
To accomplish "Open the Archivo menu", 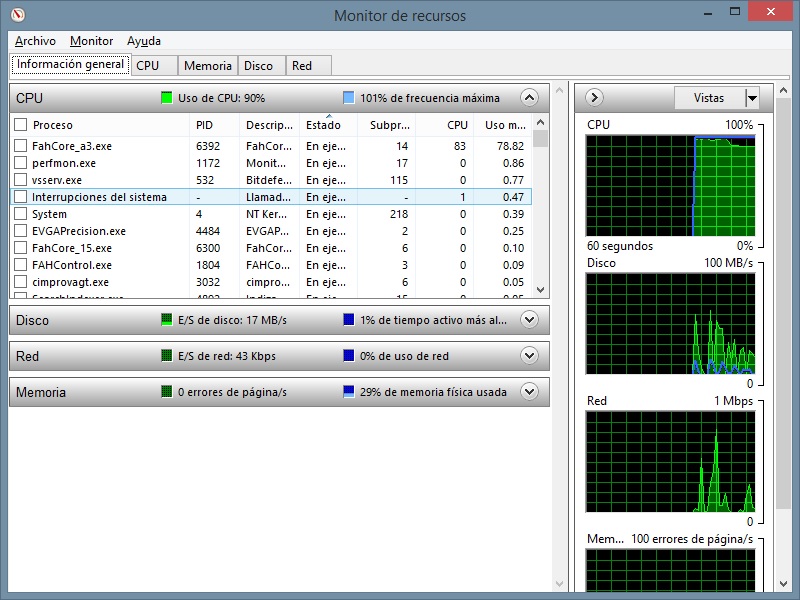I will [35, 41].
